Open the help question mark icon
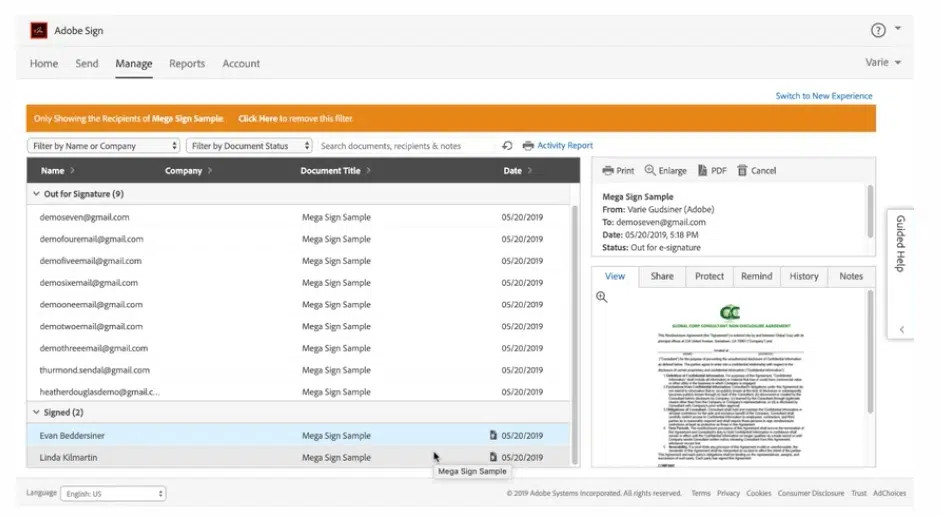This screenshot has height=516, width=941. coord(878,30)
